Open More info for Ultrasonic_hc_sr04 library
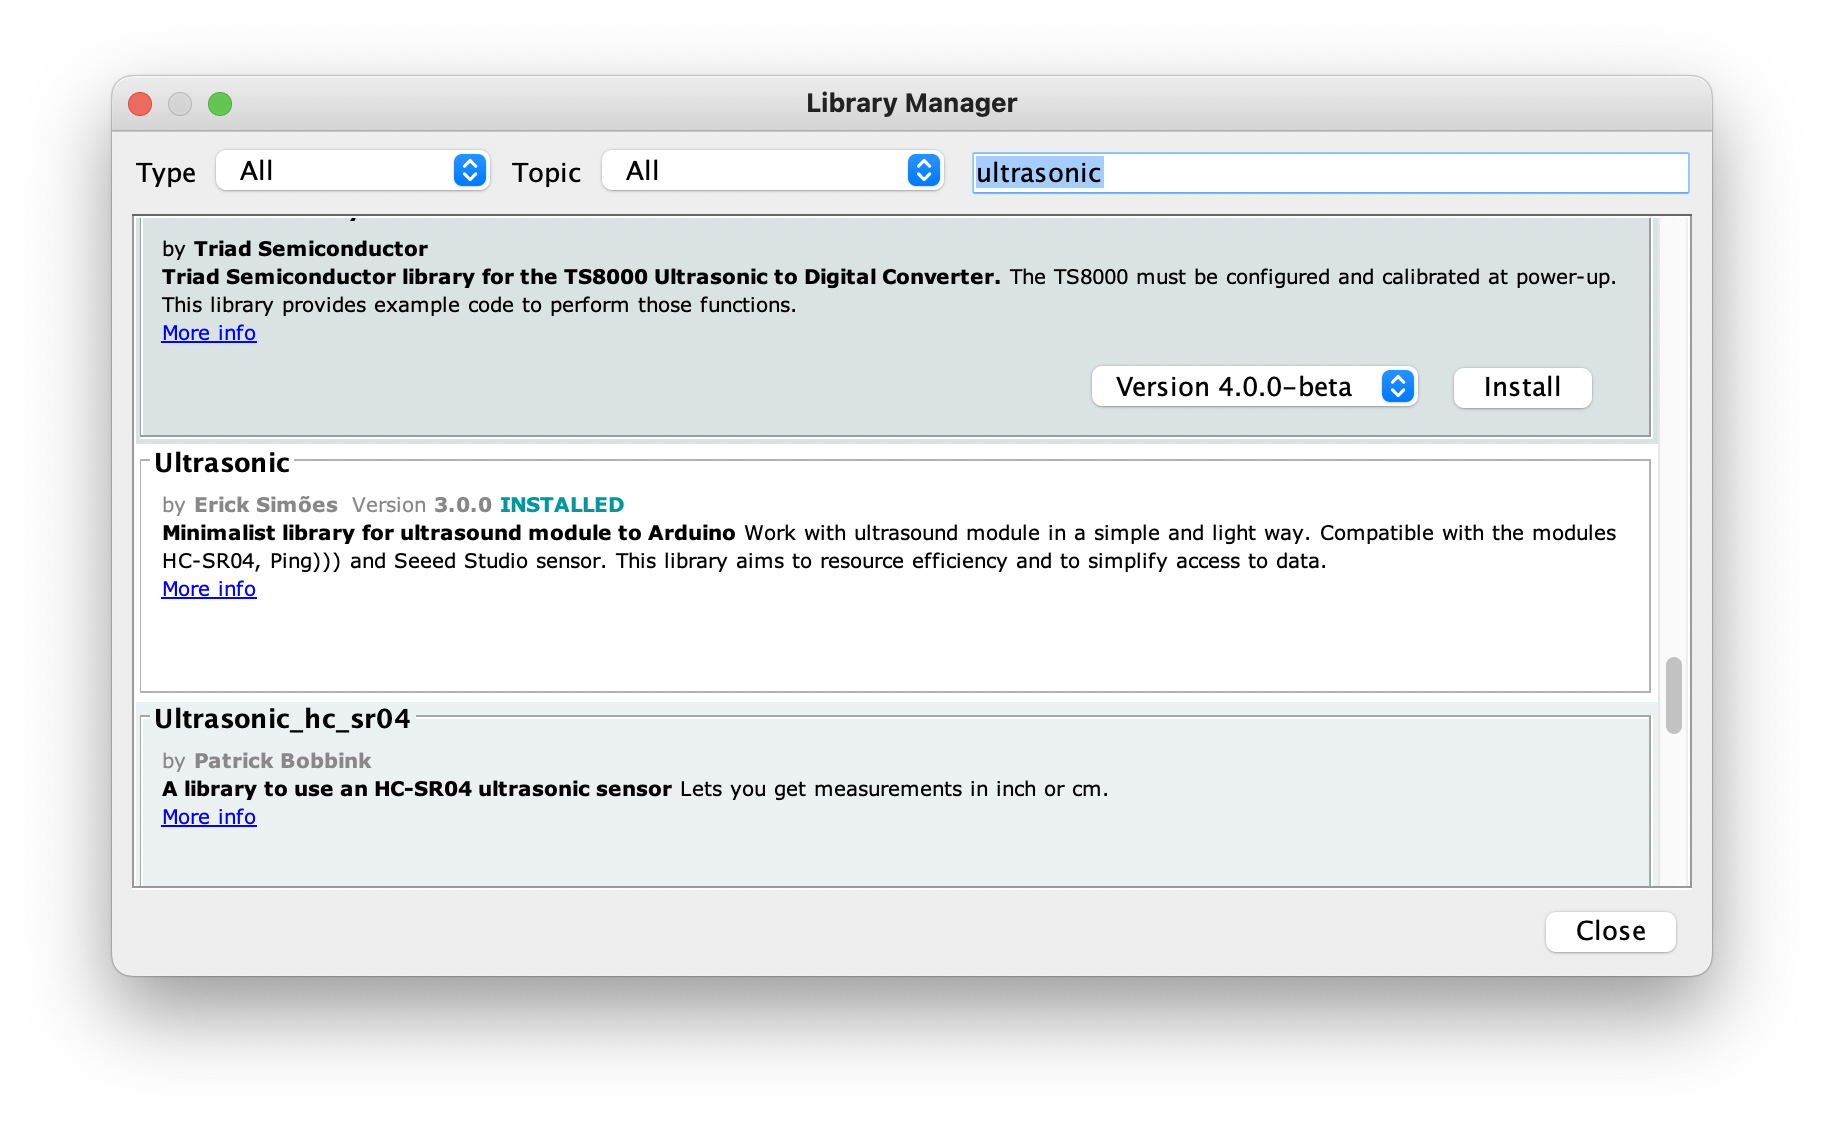Screen dimensions: 1824x1124 208,816
